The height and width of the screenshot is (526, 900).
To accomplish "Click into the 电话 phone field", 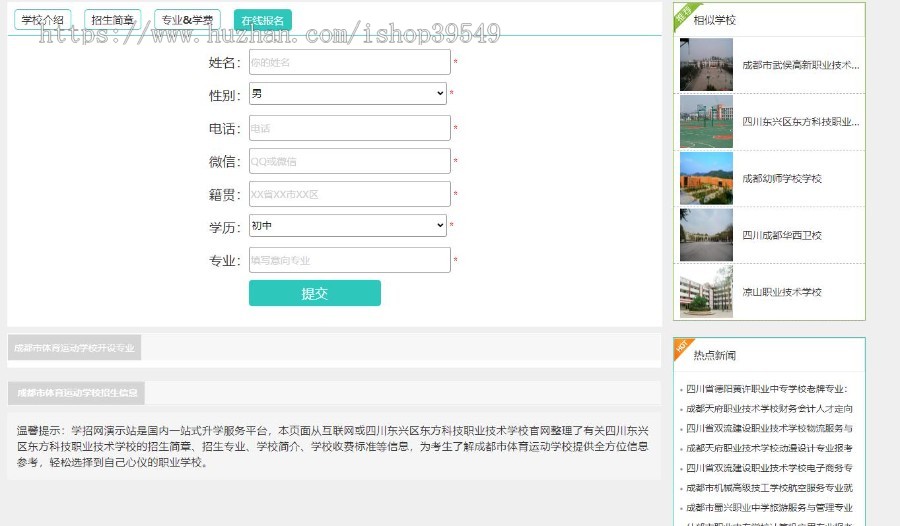I will pyautogui.click(x=350, y=128).
